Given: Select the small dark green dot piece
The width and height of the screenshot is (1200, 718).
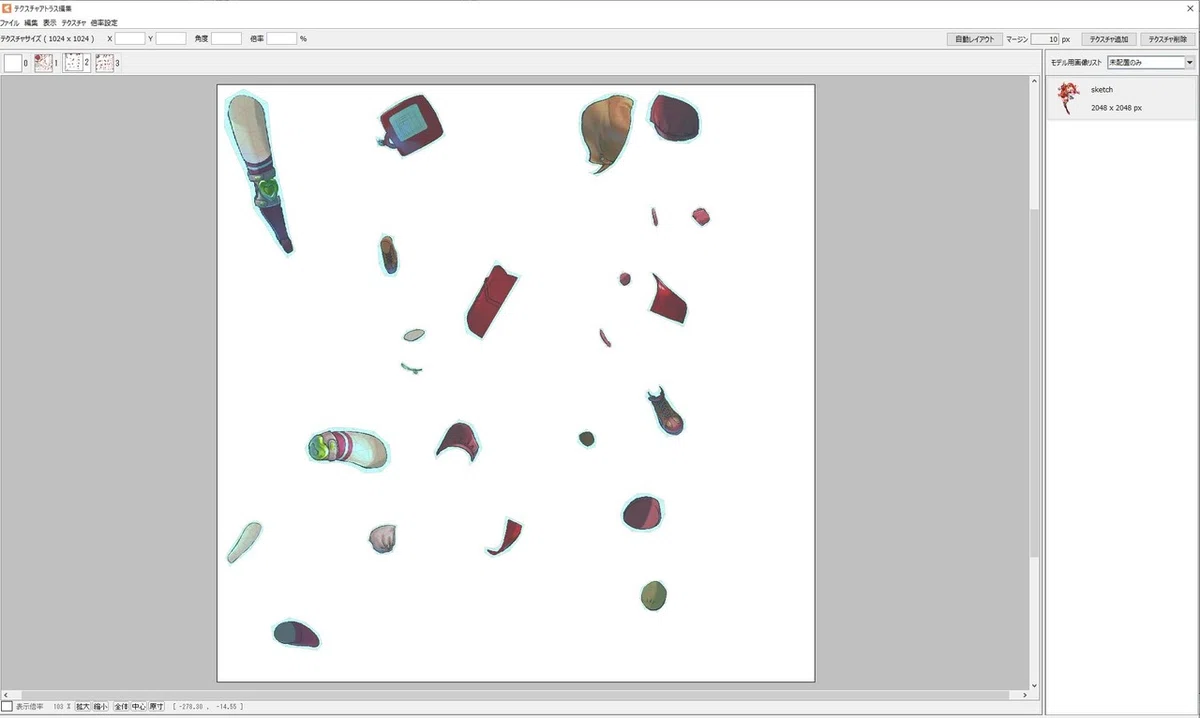Looking at the screenshot, I should tap(586, 438).
